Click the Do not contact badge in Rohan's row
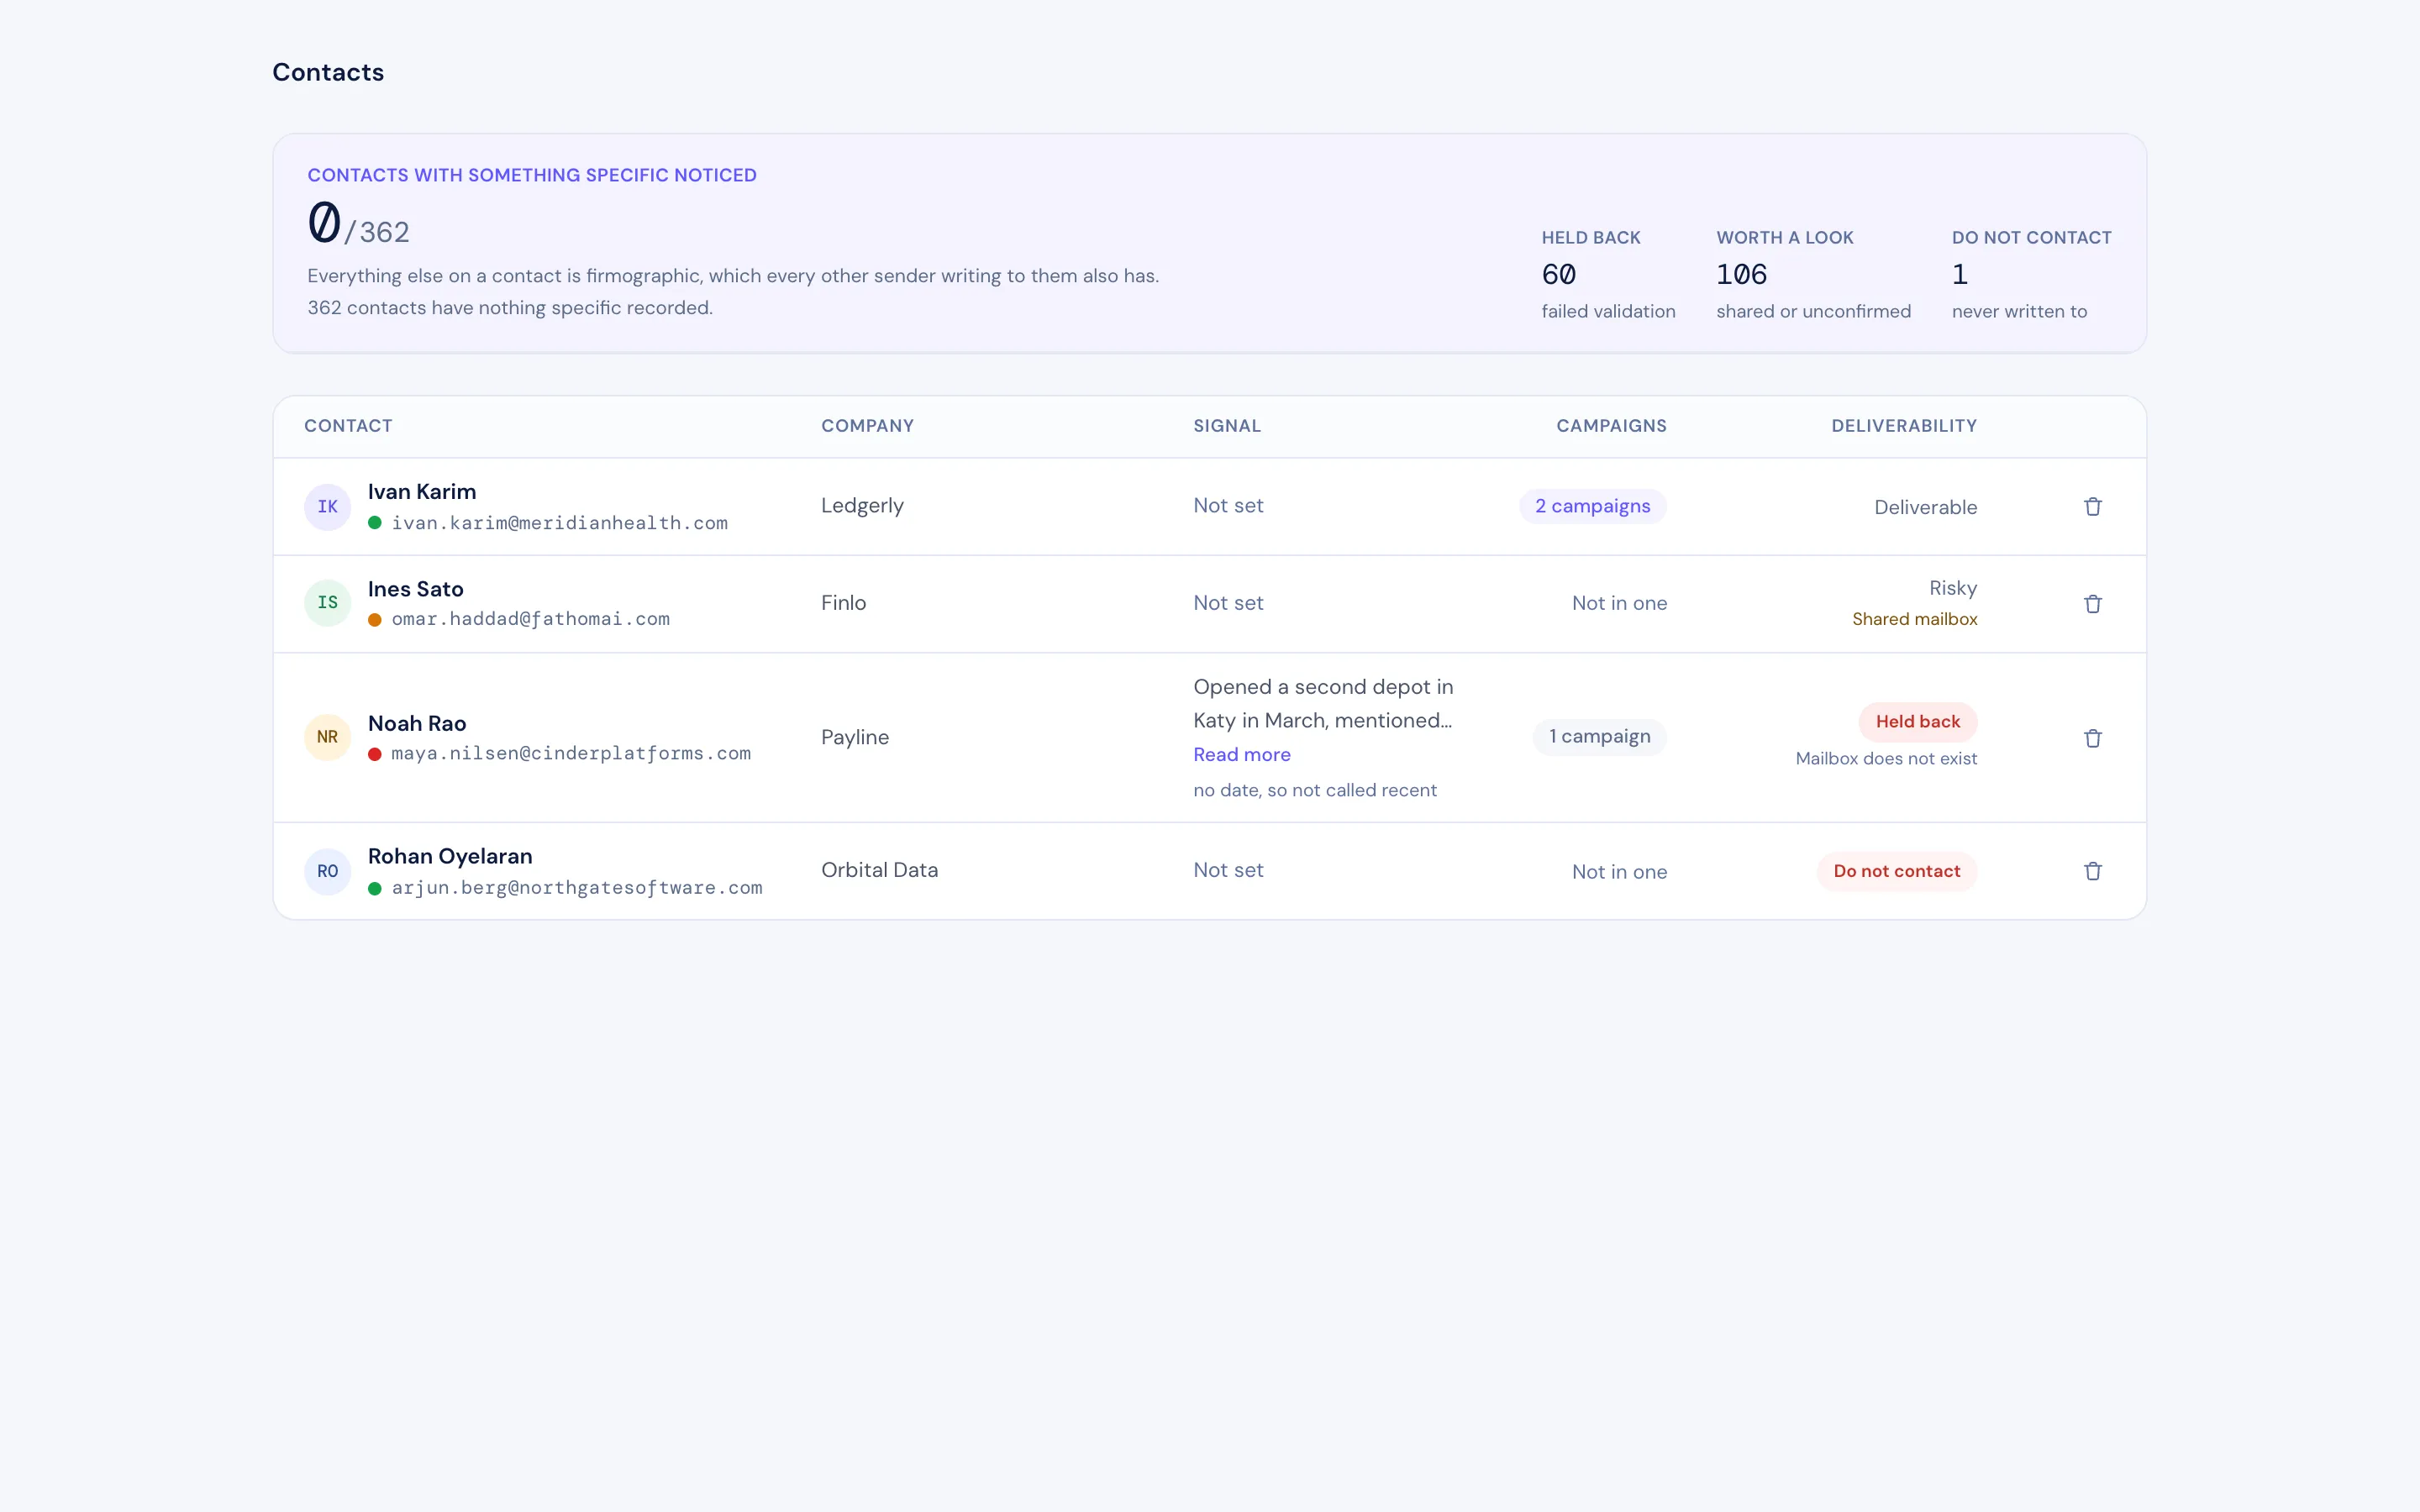Screen dimensions: 2420x1512 pyautogui.click(x=1896, y=871)
